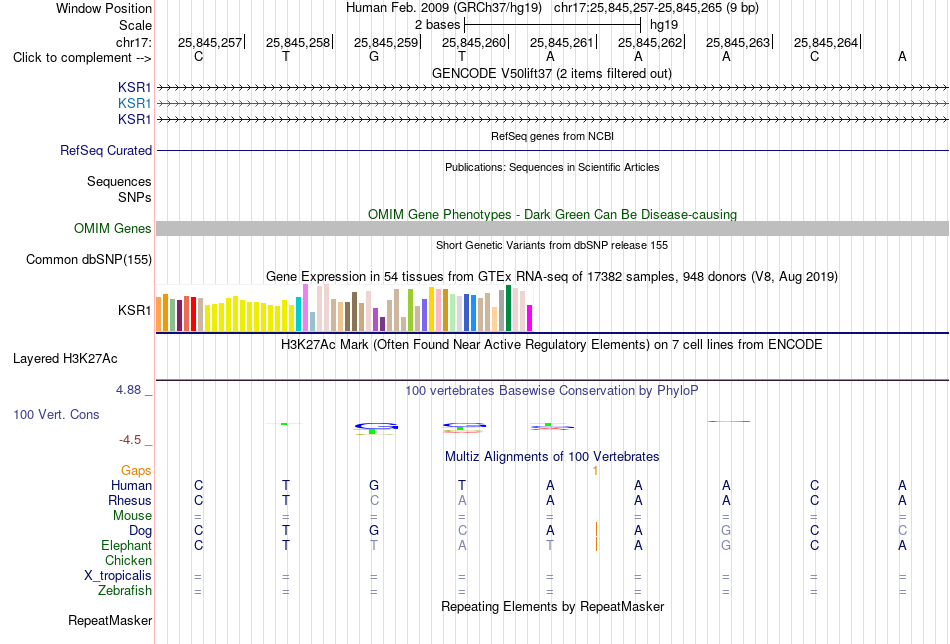Screen dimensions: 950x644
Task: Click the 100 Vert. Cons track label
Action: (x=56, y=414)
